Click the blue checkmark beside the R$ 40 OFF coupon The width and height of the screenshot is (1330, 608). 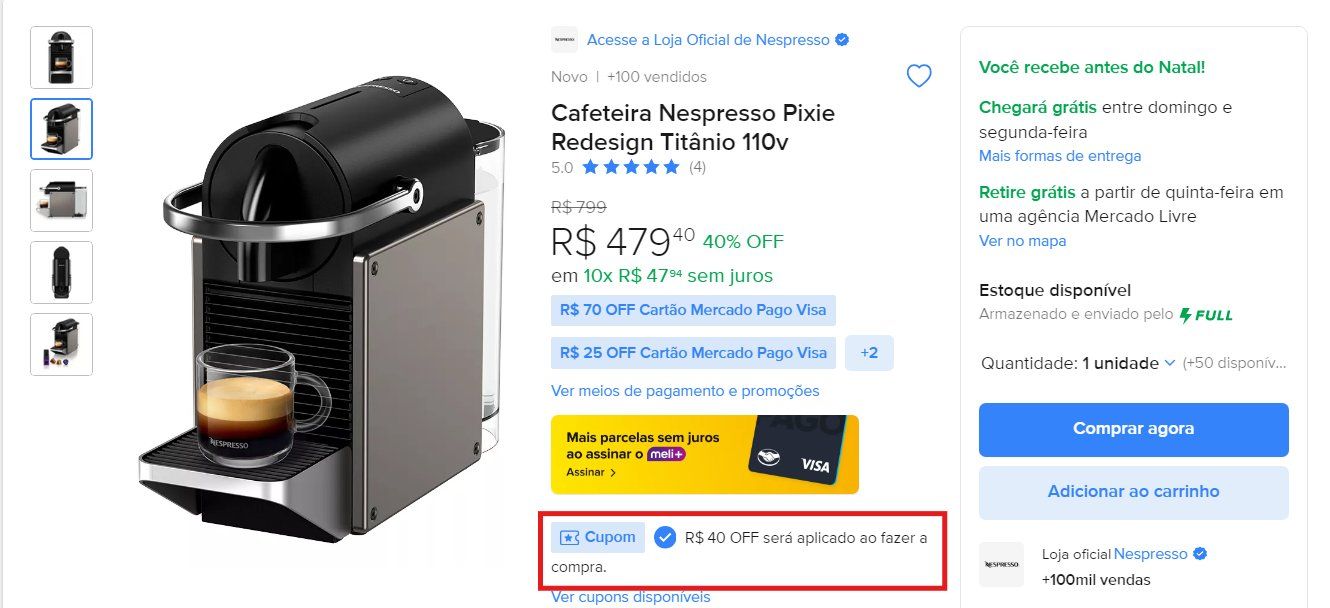click(x=665, y=538)
